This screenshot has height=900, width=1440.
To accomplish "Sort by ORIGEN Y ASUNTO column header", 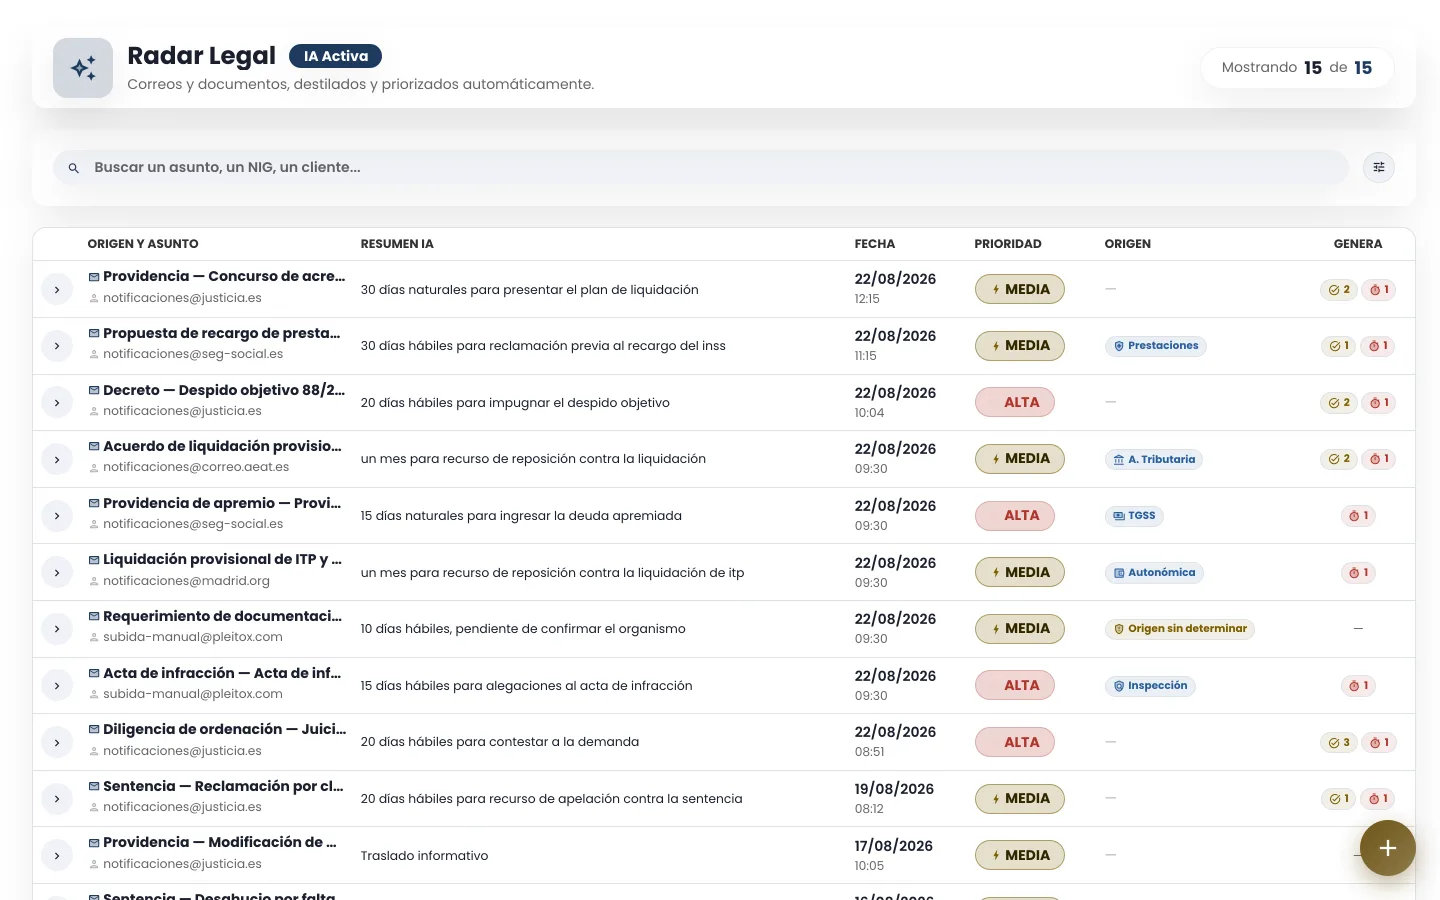I will [x=143, y=244].
